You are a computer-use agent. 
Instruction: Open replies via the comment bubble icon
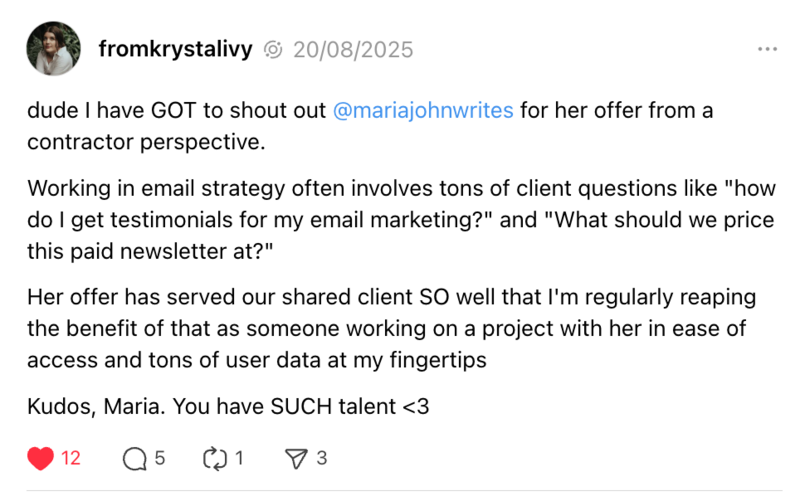coord(134,459)
